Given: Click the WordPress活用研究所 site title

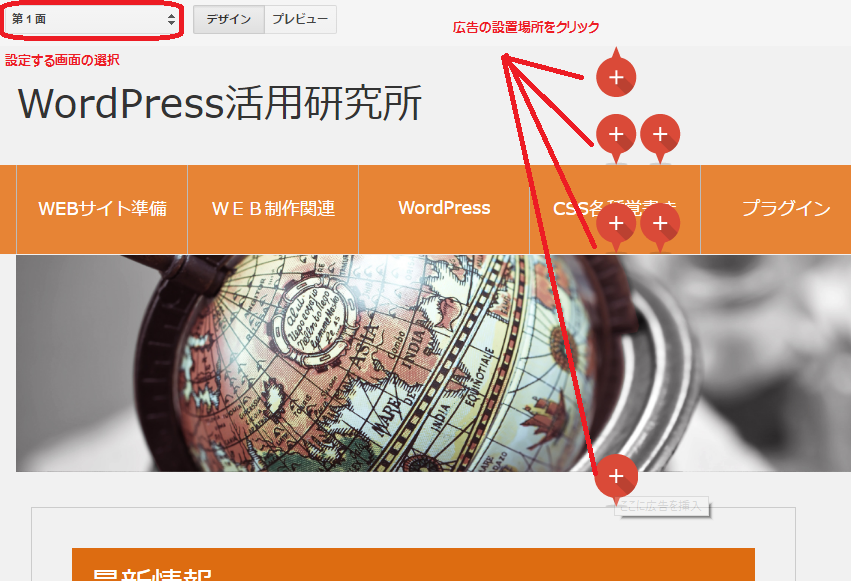Looking at the screenshot, I should (x=220, y=103).
